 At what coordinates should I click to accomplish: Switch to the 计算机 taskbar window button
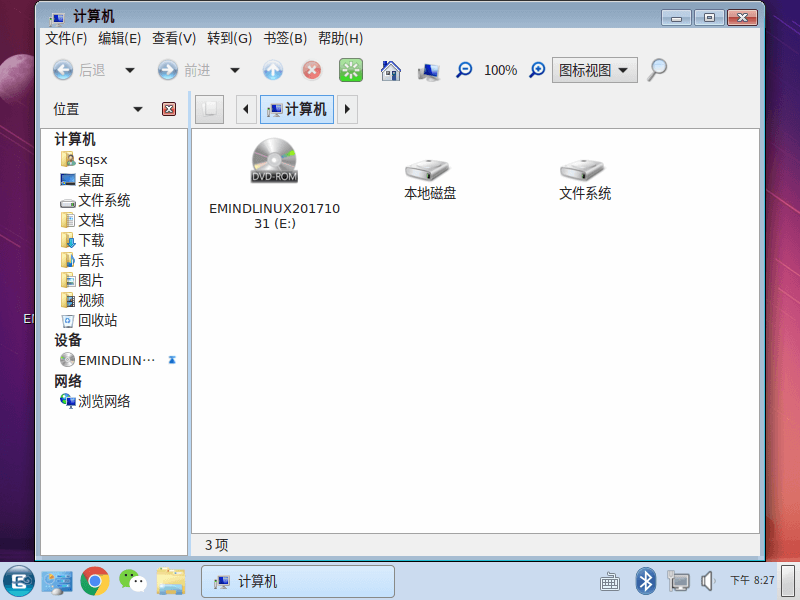[x=298, y=581]
